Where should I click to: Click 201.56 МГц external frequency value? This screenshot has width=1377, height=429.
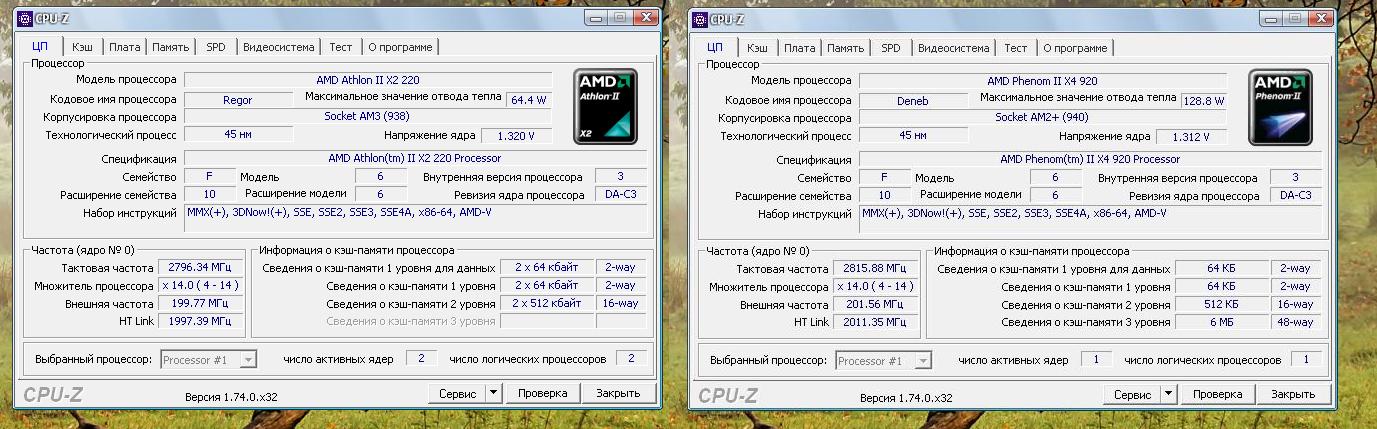[x=875, y=304]
